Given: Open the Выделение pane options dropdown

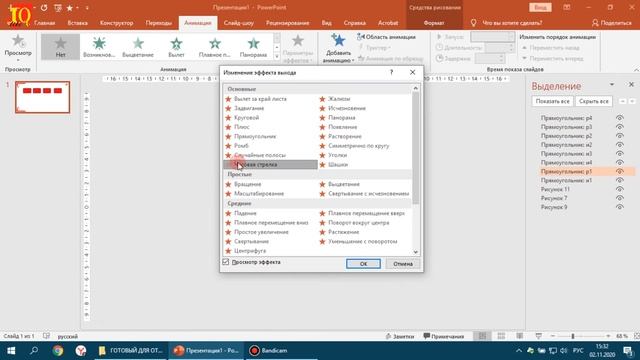Looking at the screenshot, I should pyautogui.click(x=612, y=84).
